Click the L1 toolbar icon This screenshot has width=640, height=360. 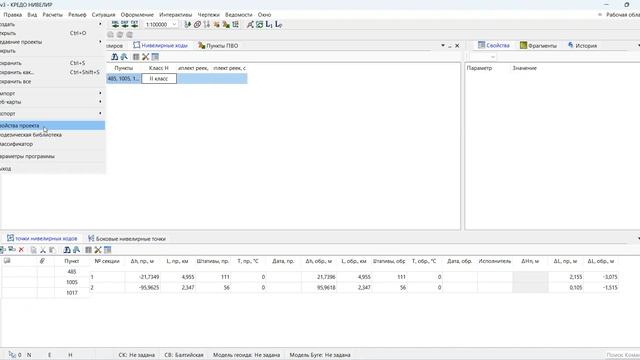pyautogui.click(x=269, y=24)
